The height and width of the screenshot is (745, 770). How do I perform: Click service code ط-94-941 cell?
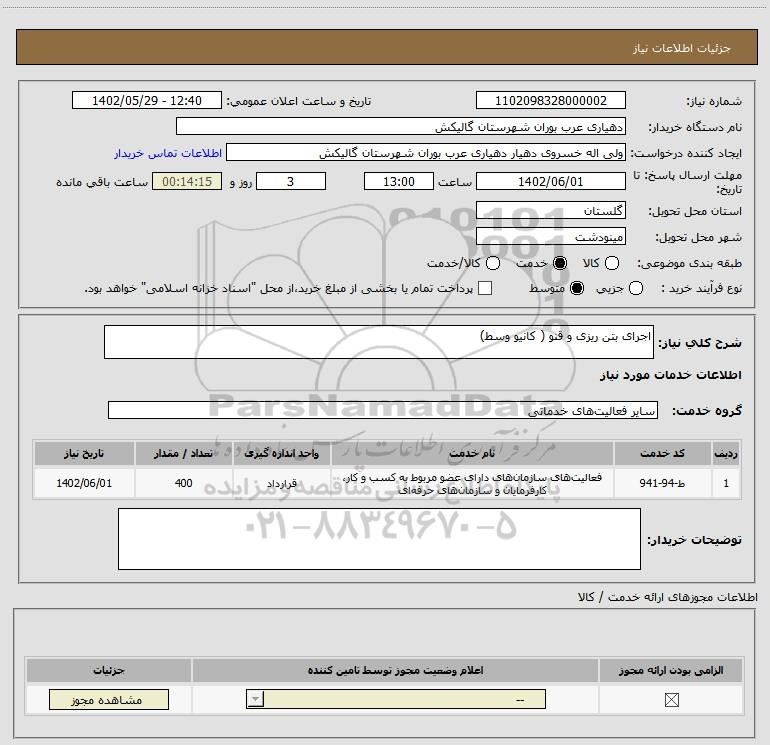pos(662,483)
